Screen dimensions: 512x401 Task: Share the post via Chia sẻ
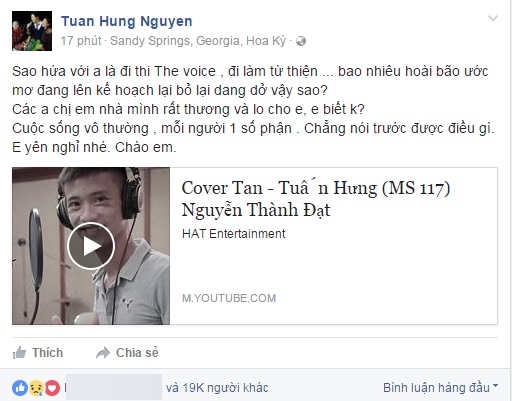tap(127, 353)
